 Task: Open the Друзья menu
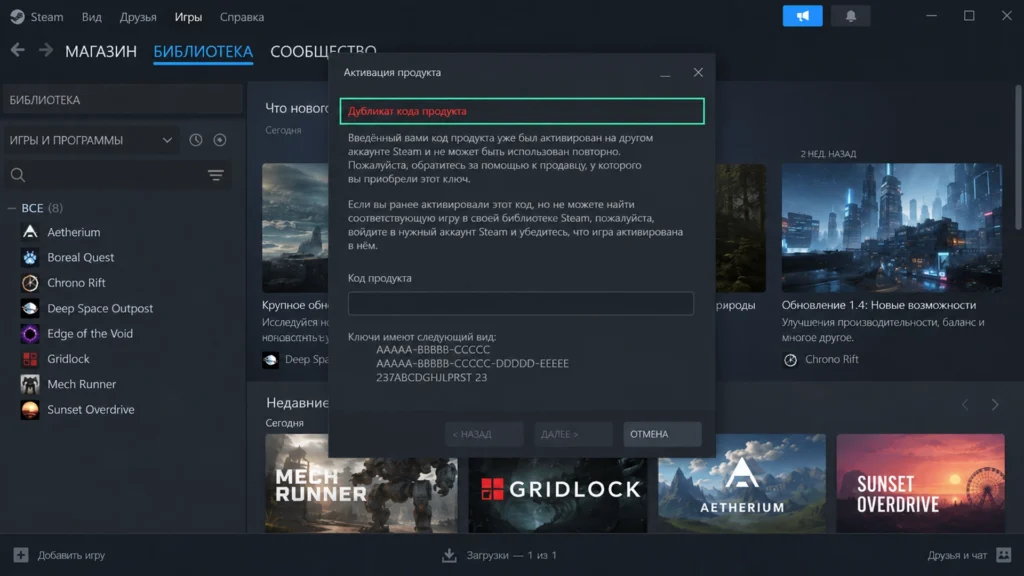138,17
